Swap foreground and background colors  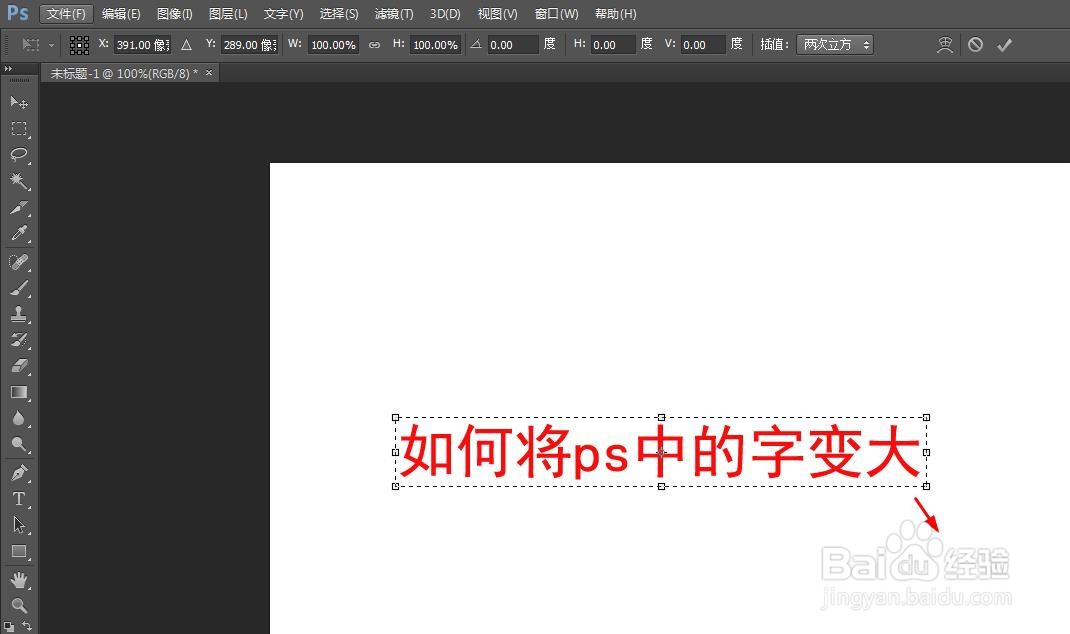27,625
